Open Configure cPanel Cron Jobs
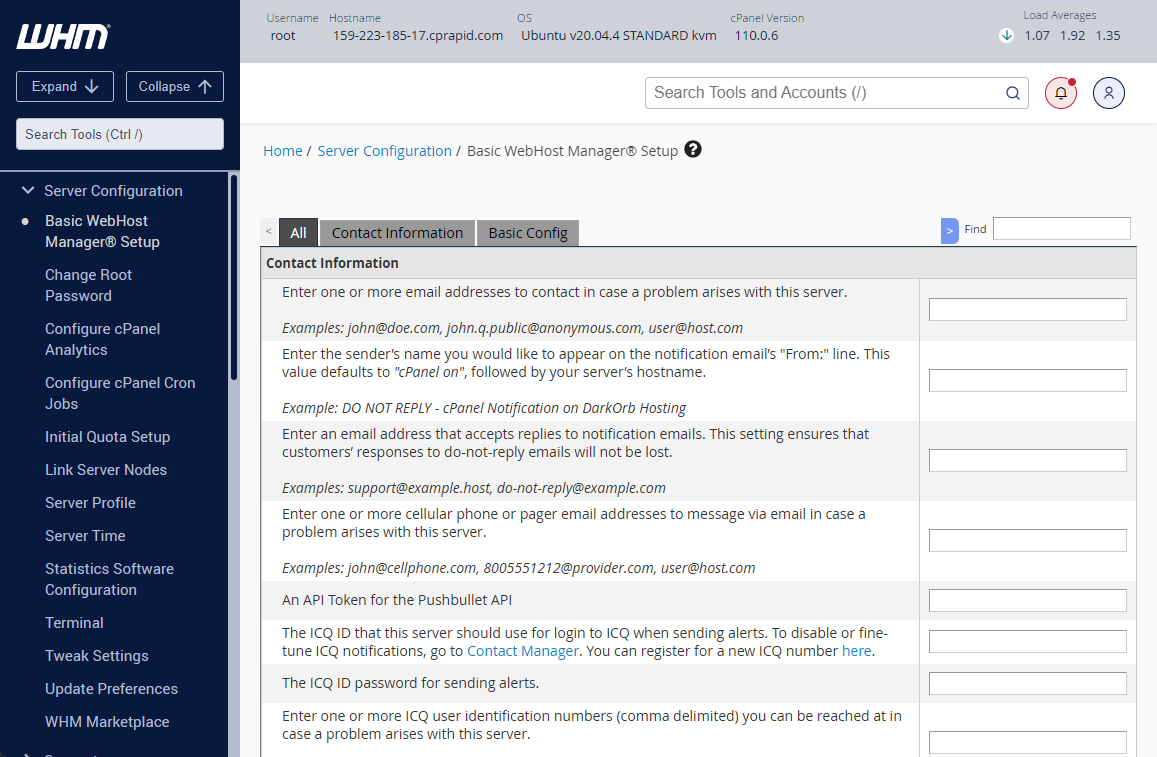 (120, 393)
